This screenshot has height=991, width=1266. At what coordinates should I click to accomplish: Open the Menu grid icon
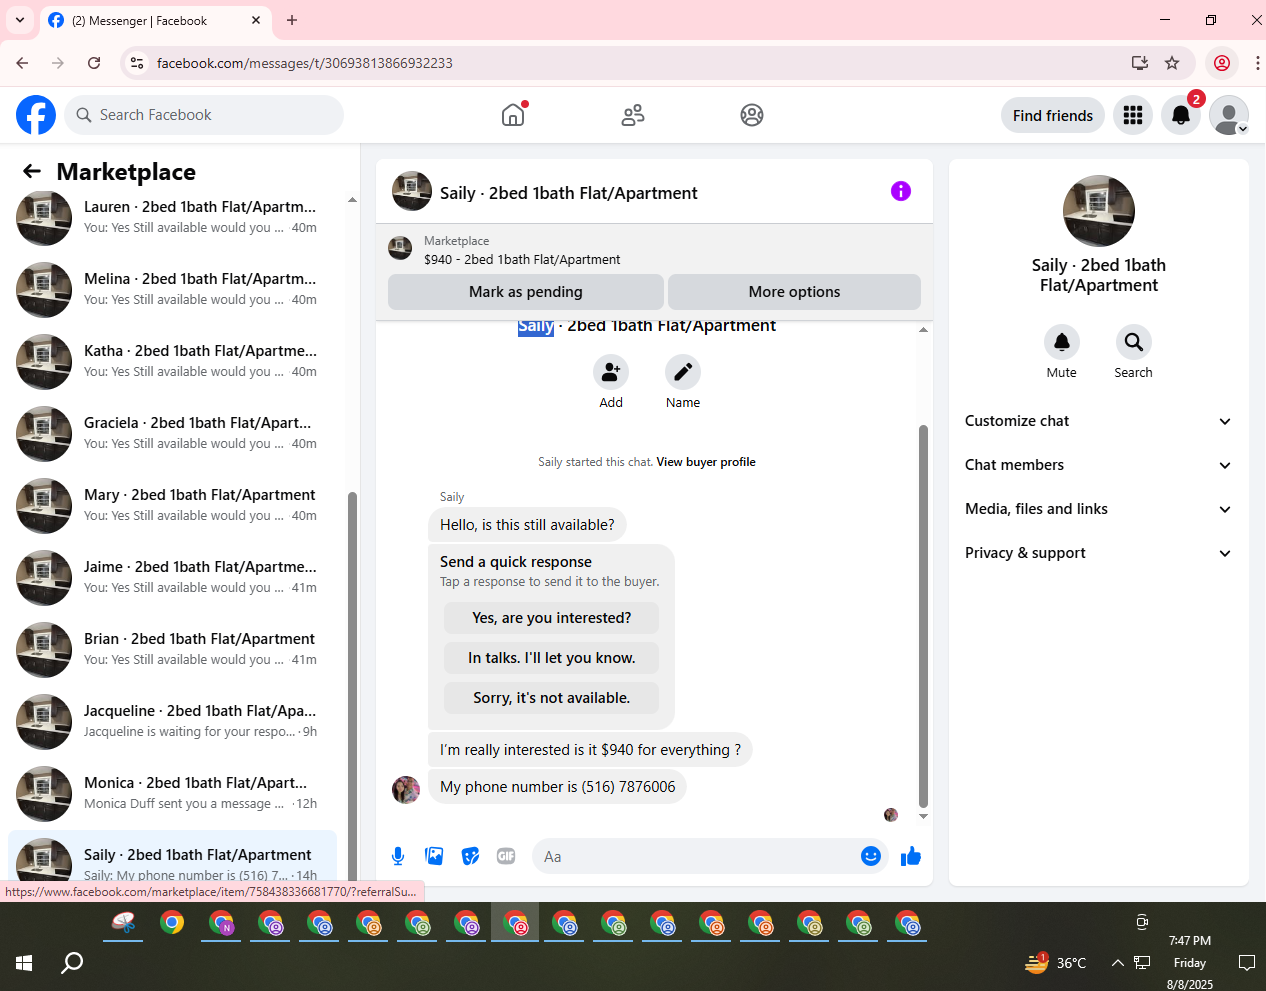point(1133,115)
